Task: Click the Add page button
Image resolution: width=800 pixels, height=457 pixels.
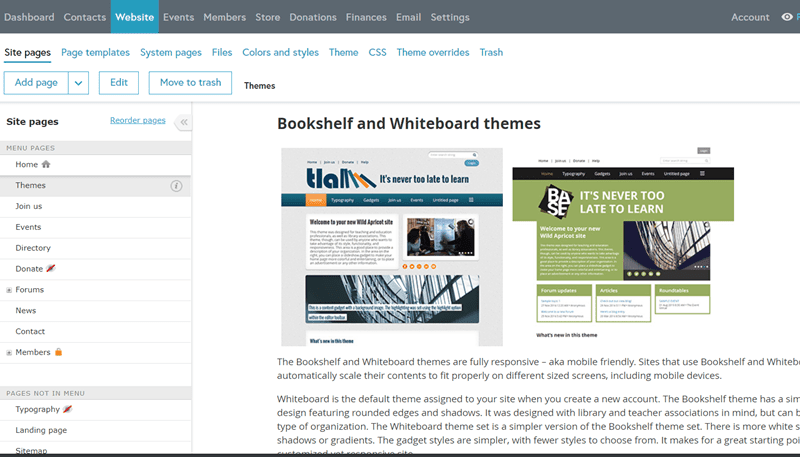Action: click(36, 83)
